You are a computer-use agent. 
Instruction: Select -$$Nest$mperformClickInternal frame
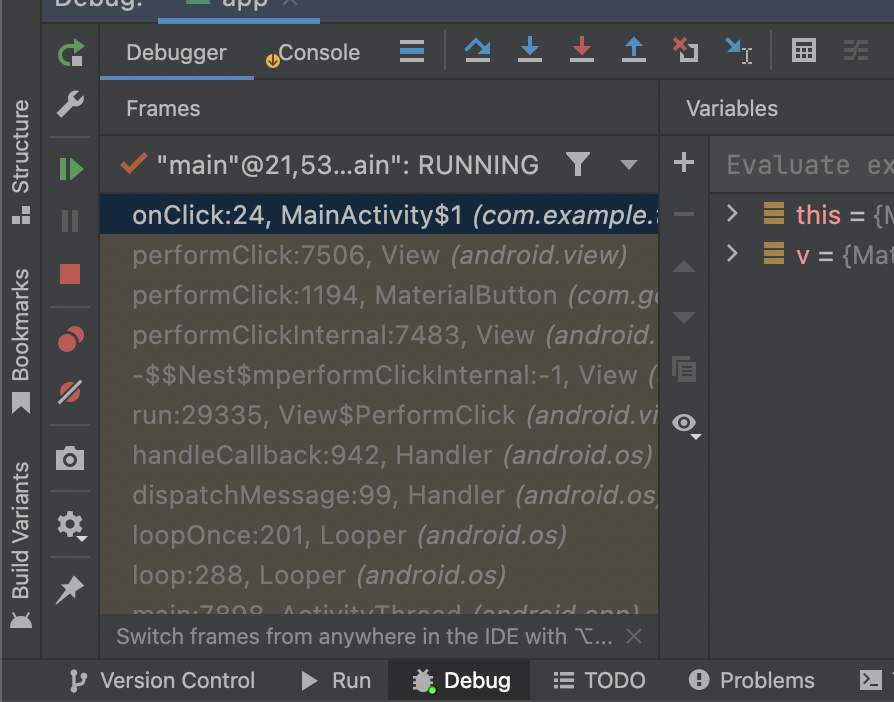[x=379, y=375]
